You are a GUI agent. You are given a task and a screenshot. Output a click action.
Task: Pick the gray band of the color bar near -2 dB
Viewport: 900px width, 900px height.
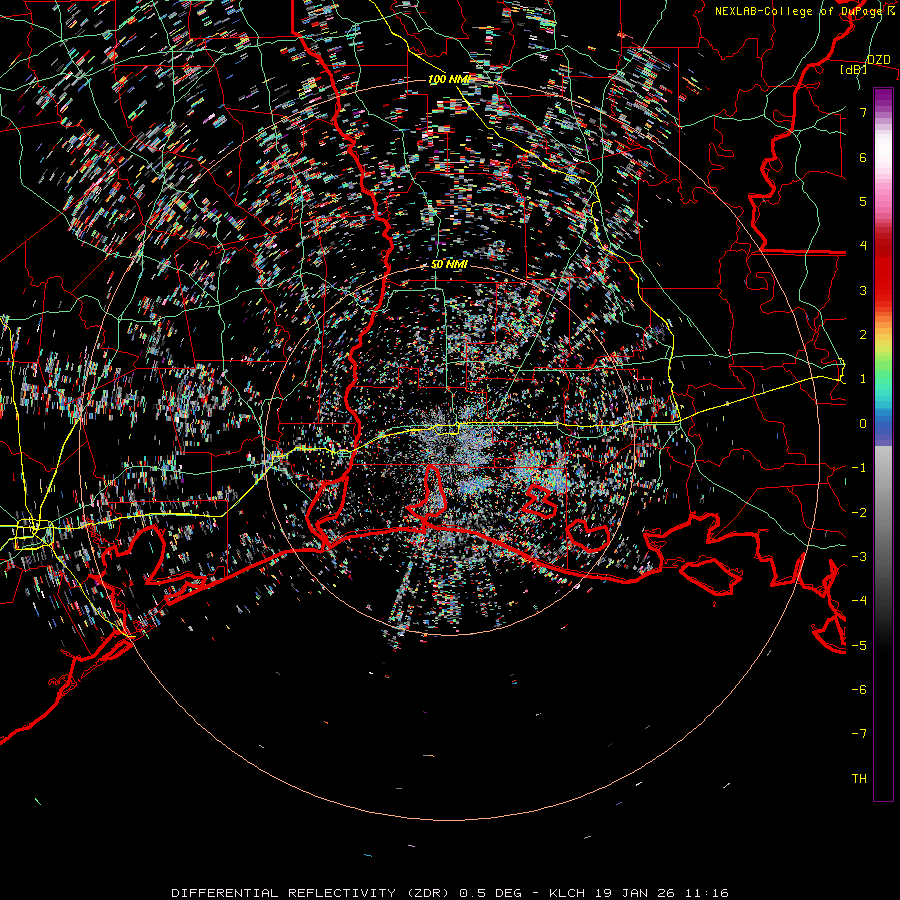coord(883,513)
